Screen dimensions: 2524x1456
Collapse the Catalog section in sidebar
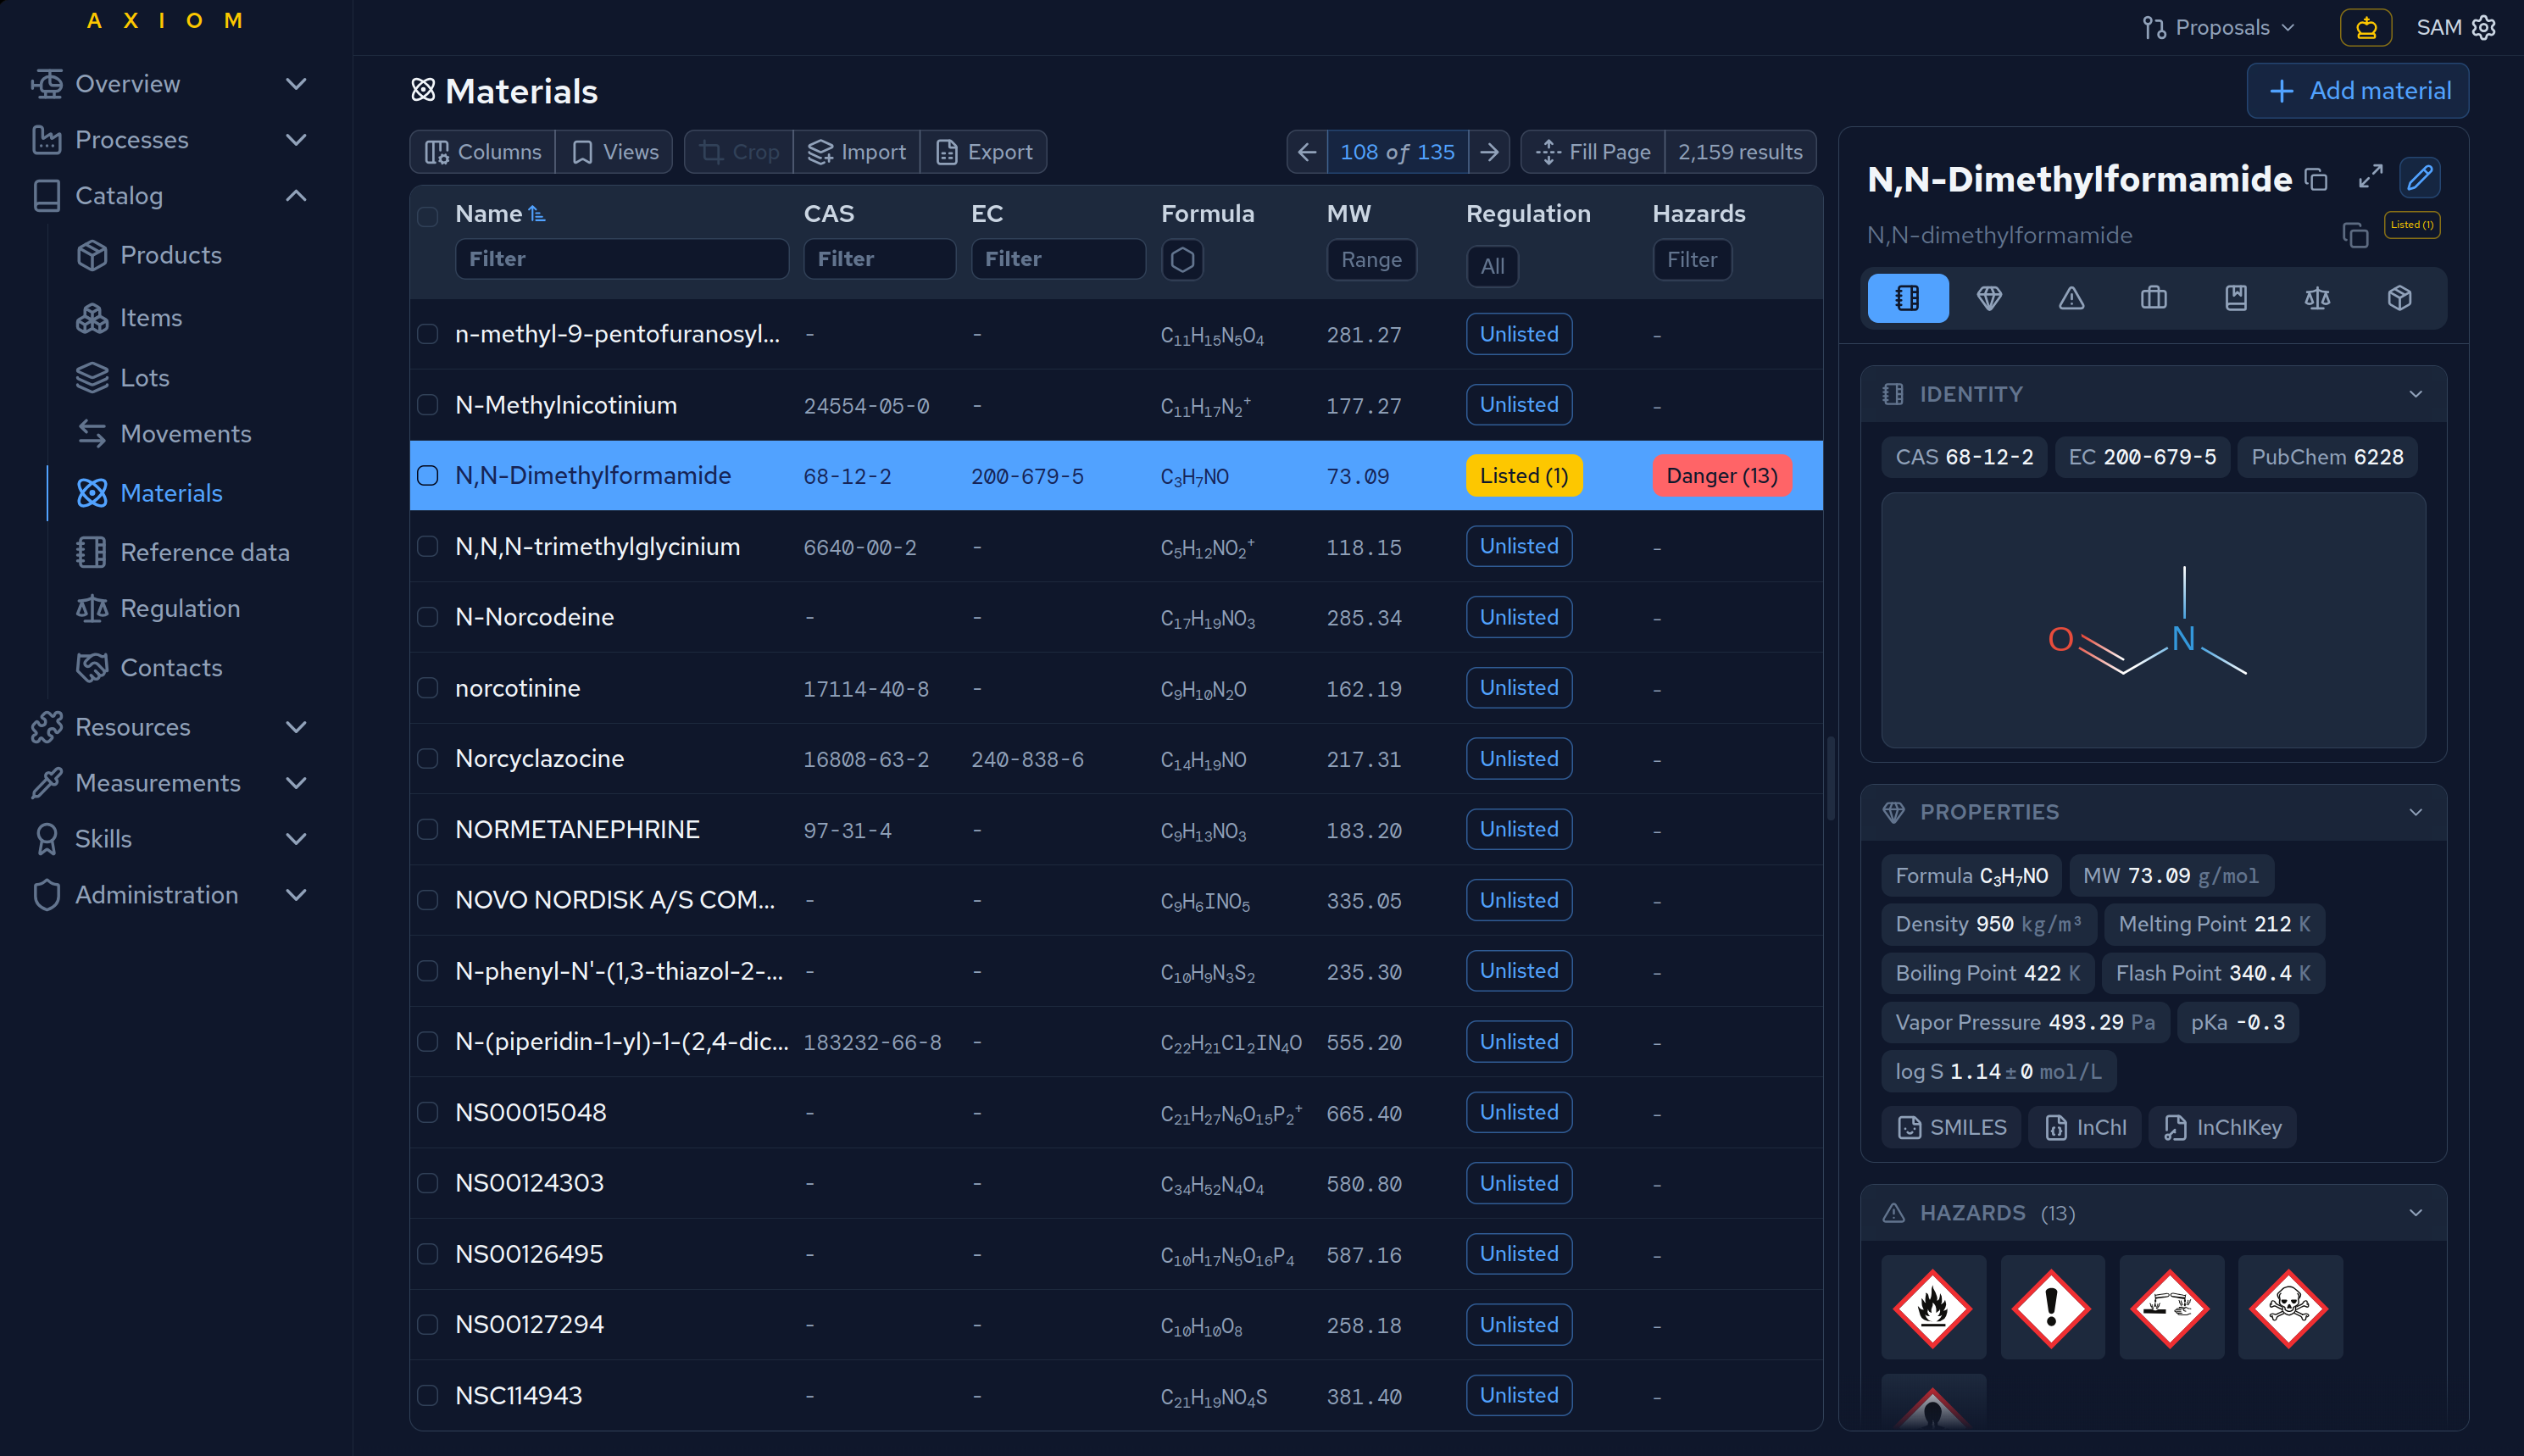click(296, 195)
